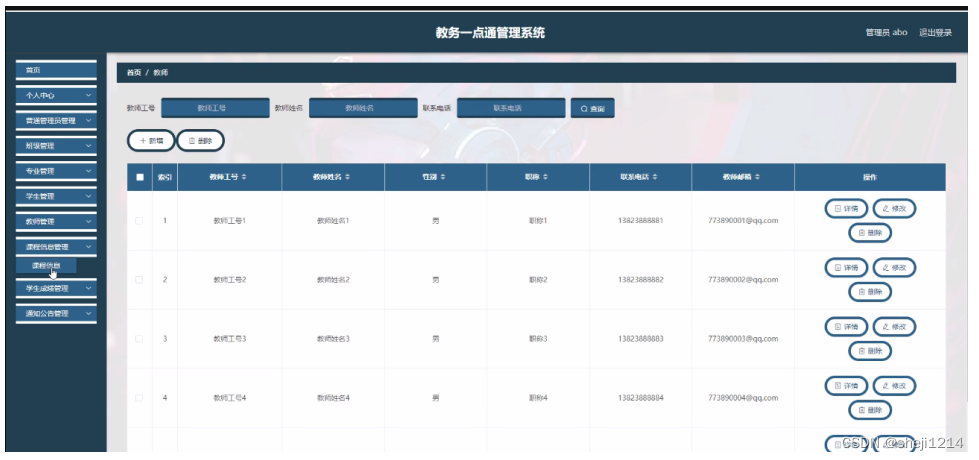The image size is (979, 460).
Task: Open the 学生管理 sidebar dropdown
Action: (x=56, y=196)
